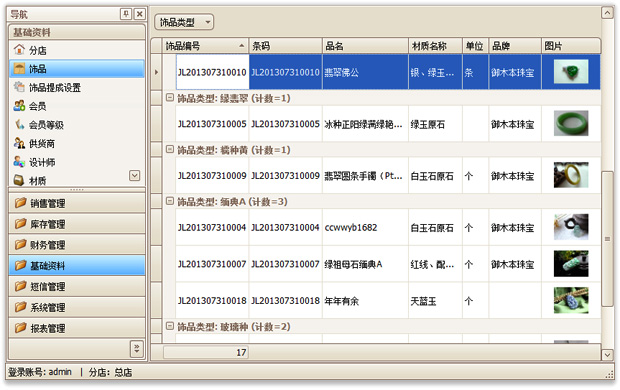Click the green bangle thumbnail of JL201307310005
The height and width of the screenshot is (390, 620).
pos(571,123)
